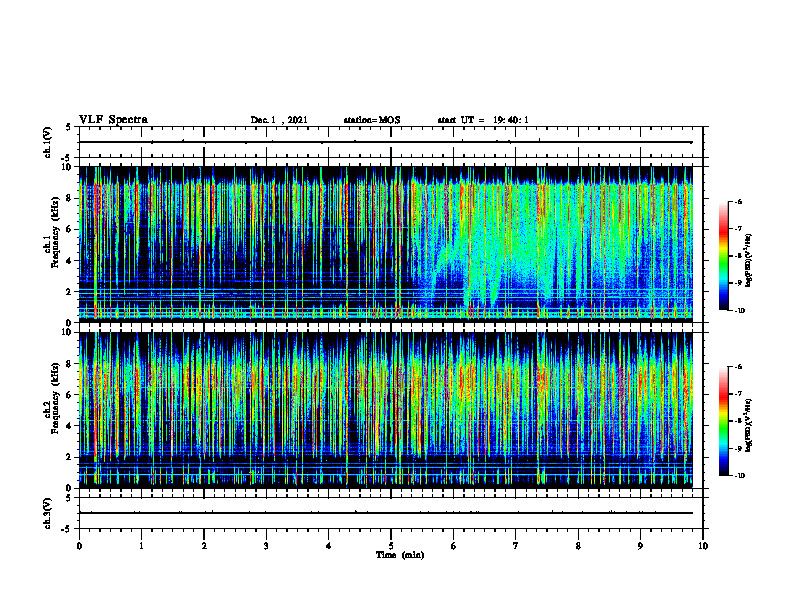The height and width of the screenshot is (612, 792).
Task: Click the "5" time axis tick label
Action: coord(391,546)
